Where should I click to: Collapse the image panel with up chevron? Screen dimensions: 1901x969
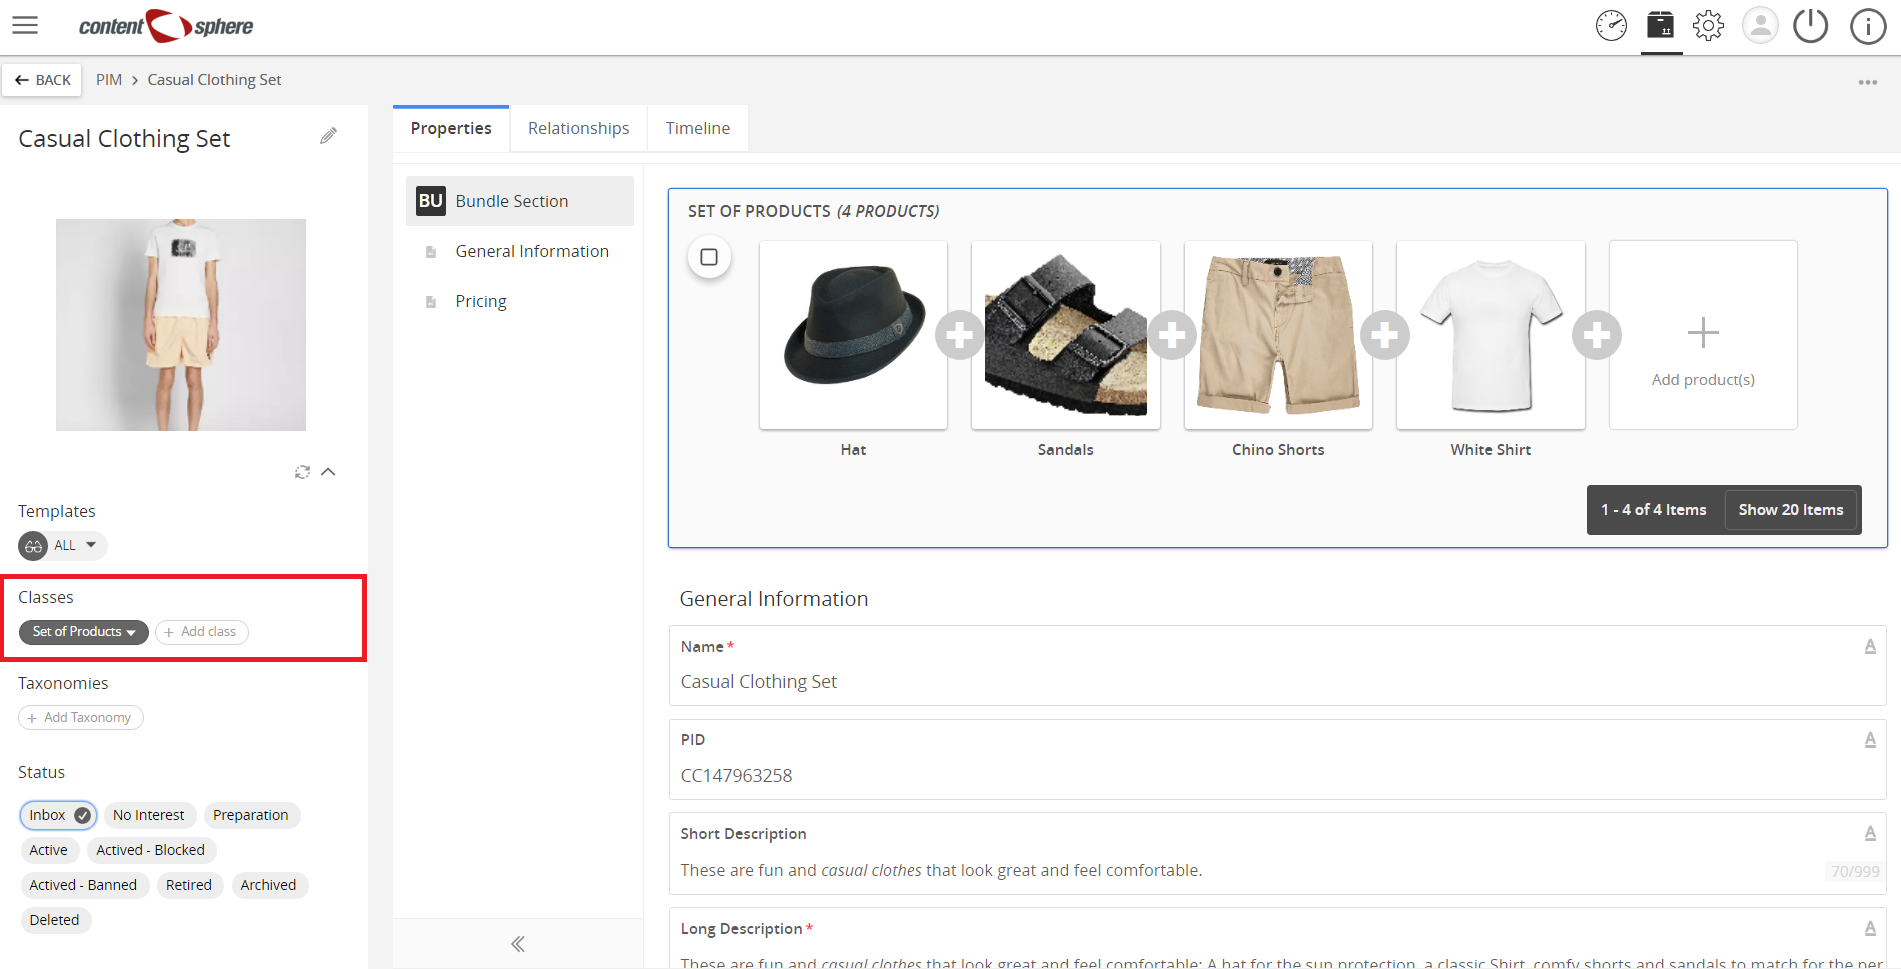[x=328, y=472]
